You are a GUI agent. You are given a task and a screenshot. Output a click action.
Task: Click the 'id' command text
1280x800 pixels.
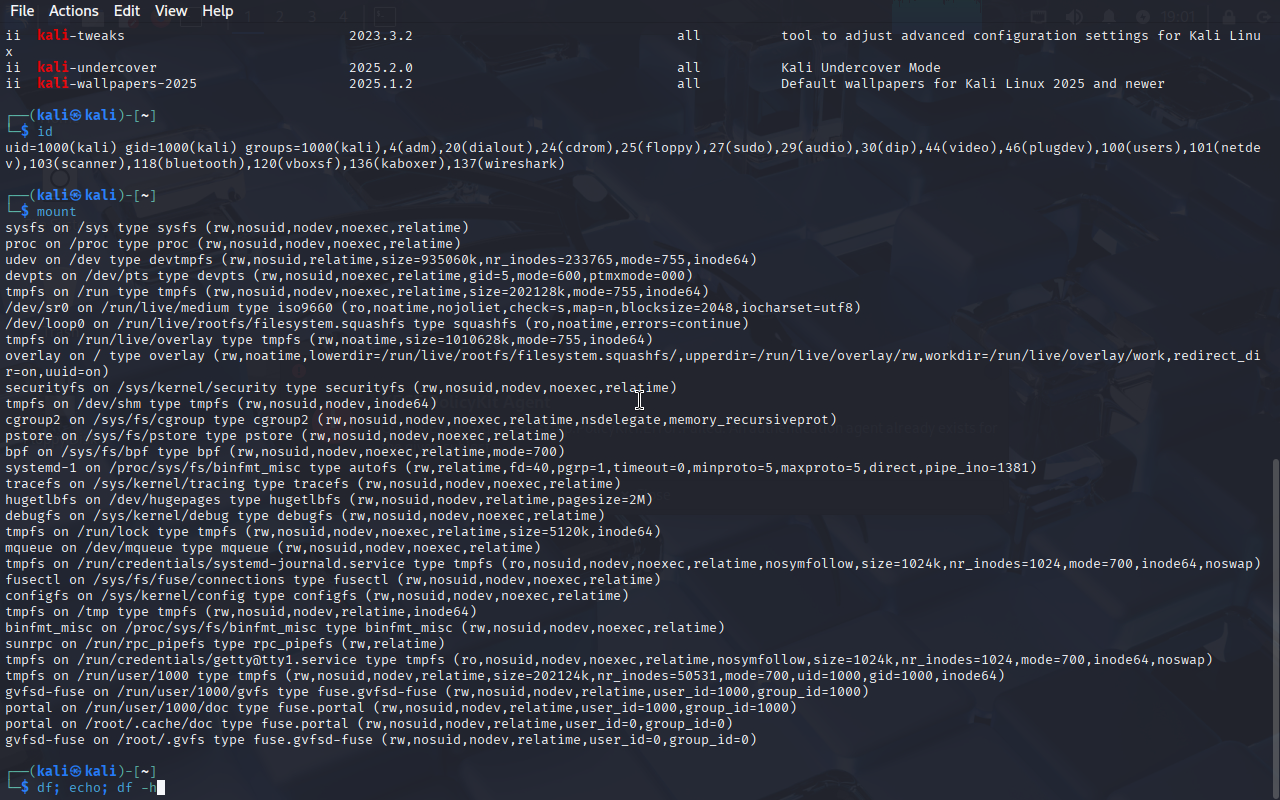click(45, 132)
